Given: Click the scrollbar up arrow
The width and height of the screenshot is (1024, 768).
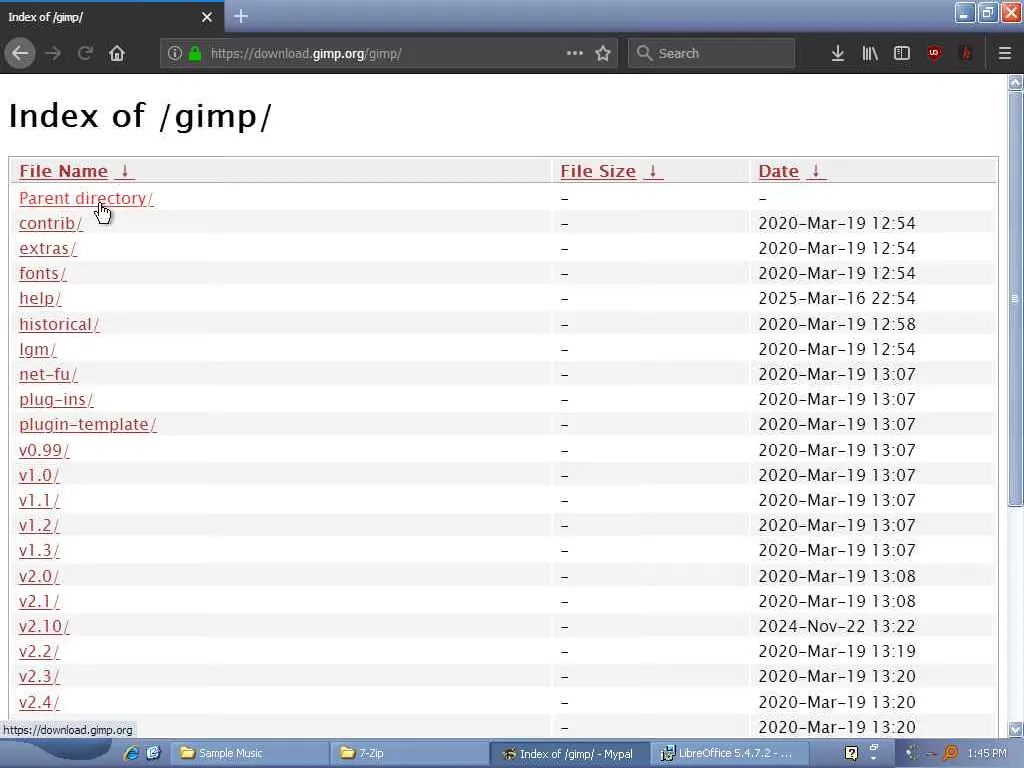Looking at the screenshot, I should pos(1016,82).
